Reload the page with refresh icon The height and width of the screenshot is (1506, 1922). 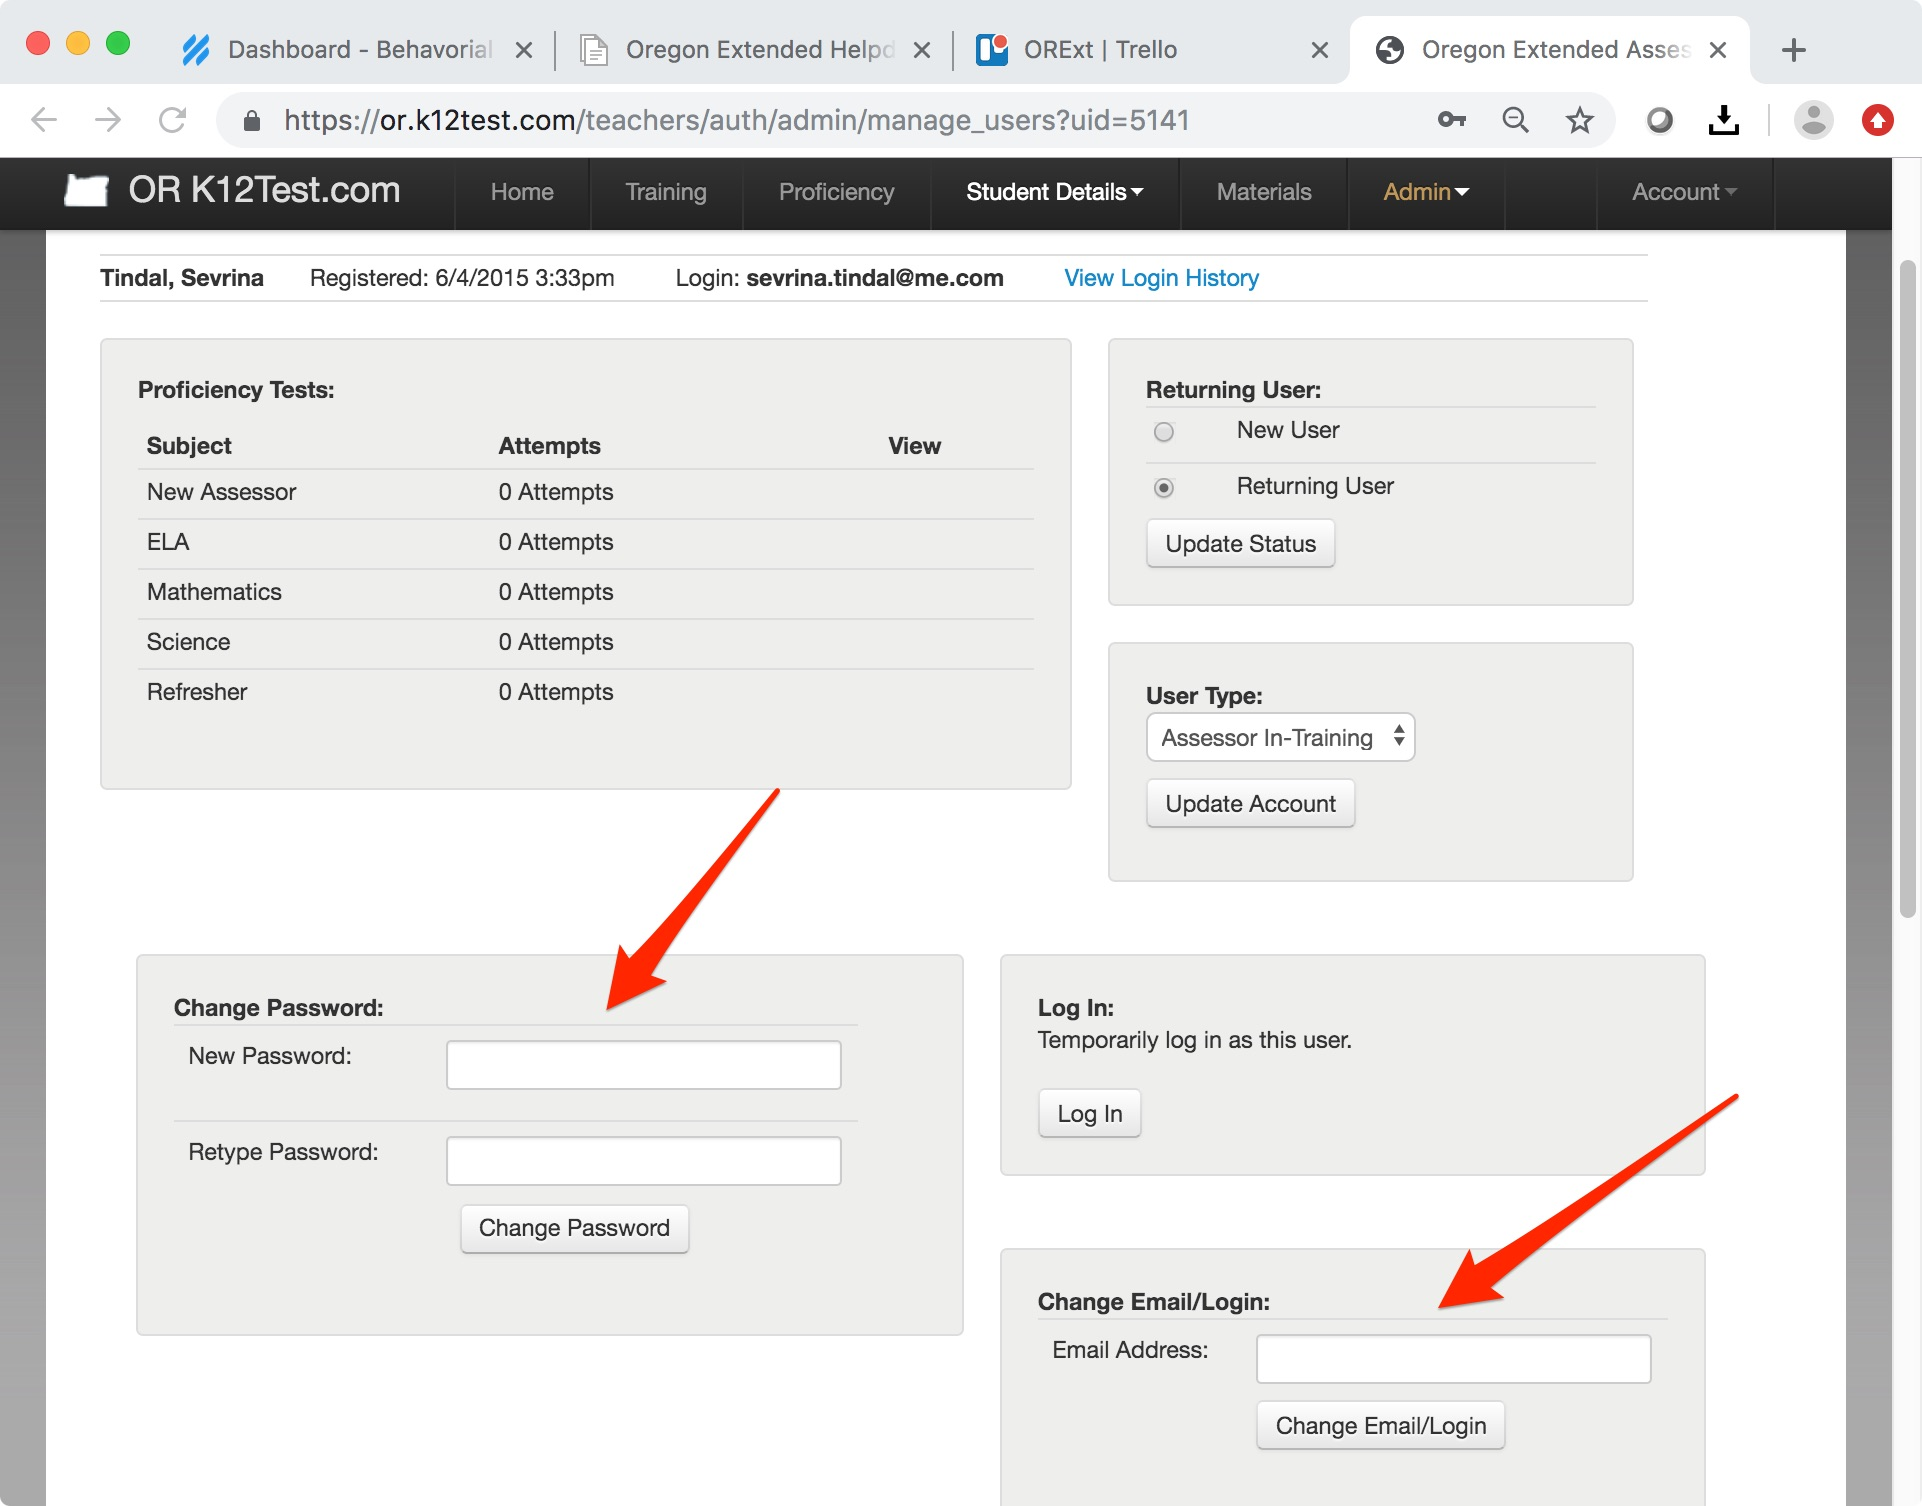tap(173, 121)
